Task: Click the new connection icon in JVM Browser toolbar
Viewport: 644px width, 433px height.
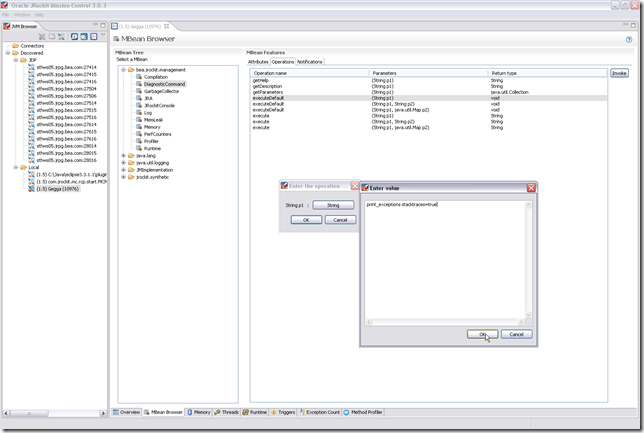Action: pos(61,37)
